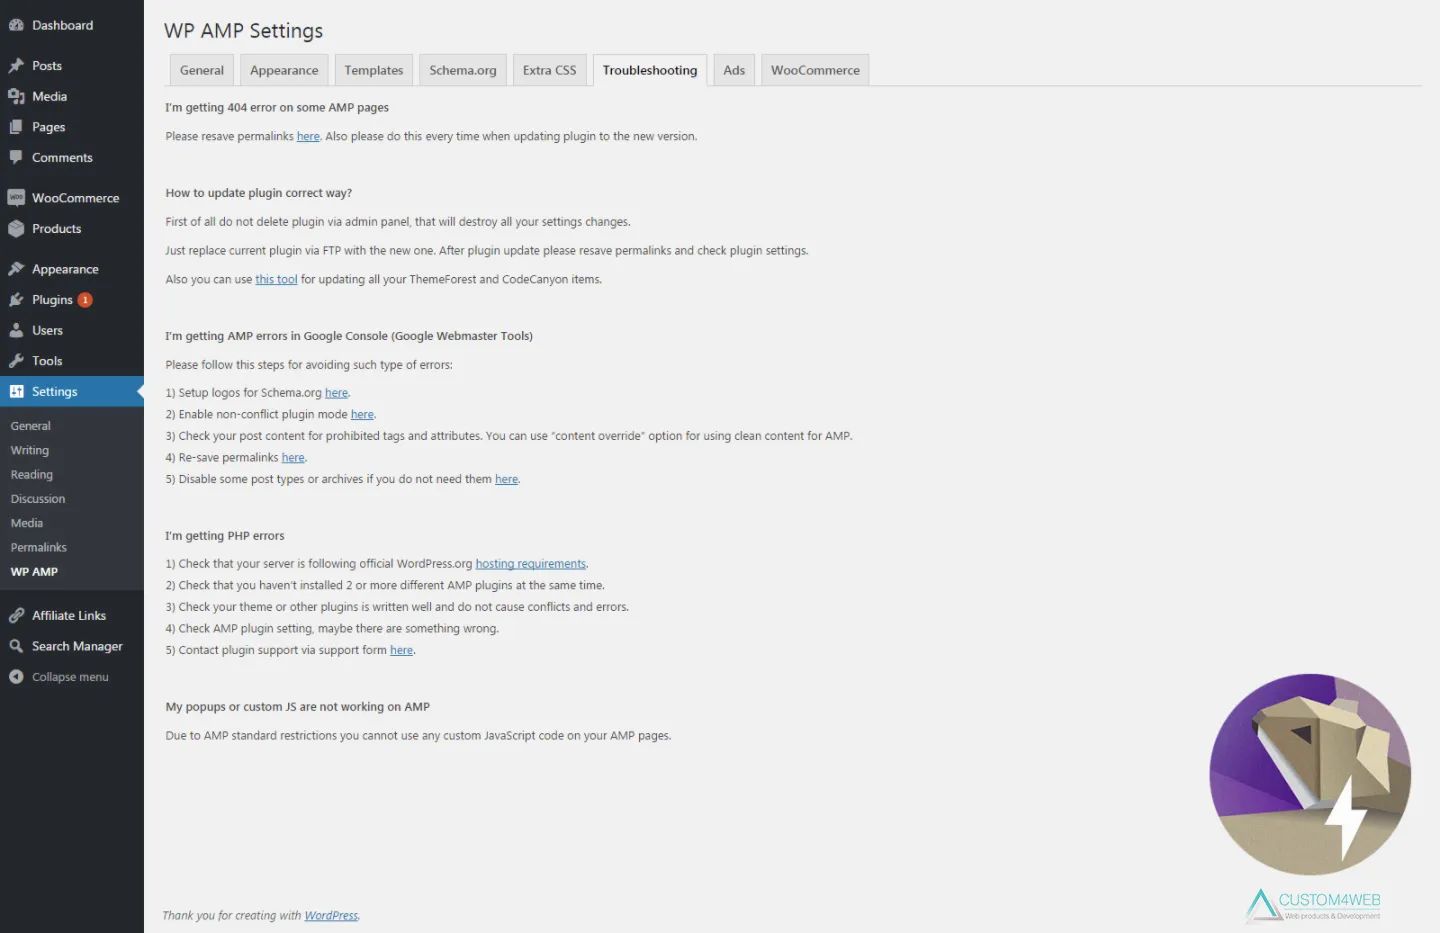The height and width of the screenshot is (933, 1440).
Task: Click the Custom4Web bear logo image
Action: (1310, 774)
